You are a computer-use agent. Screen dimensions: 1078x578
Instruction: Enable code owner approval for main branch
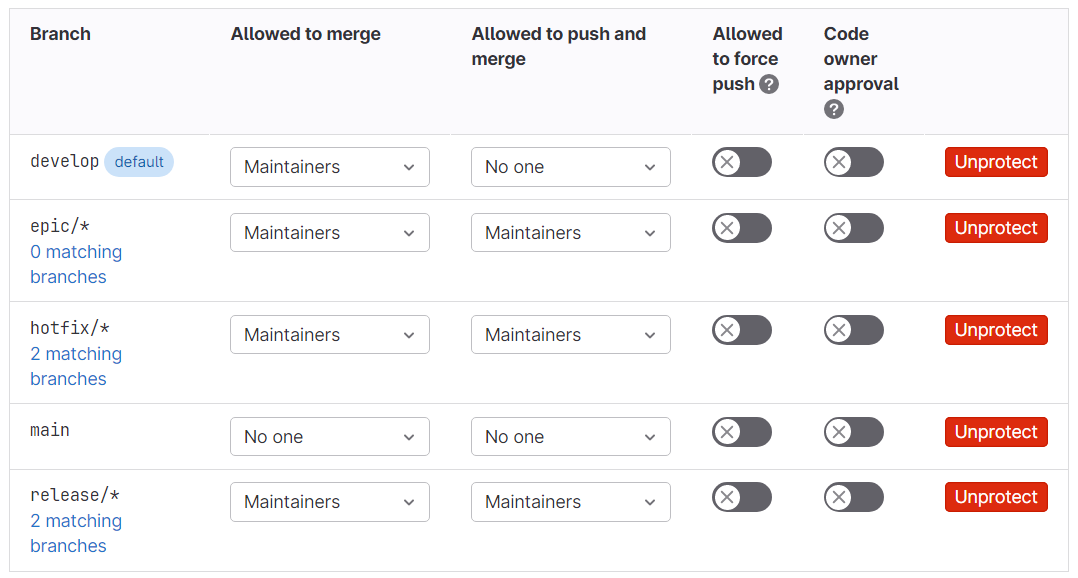click(x=854, y=432)
